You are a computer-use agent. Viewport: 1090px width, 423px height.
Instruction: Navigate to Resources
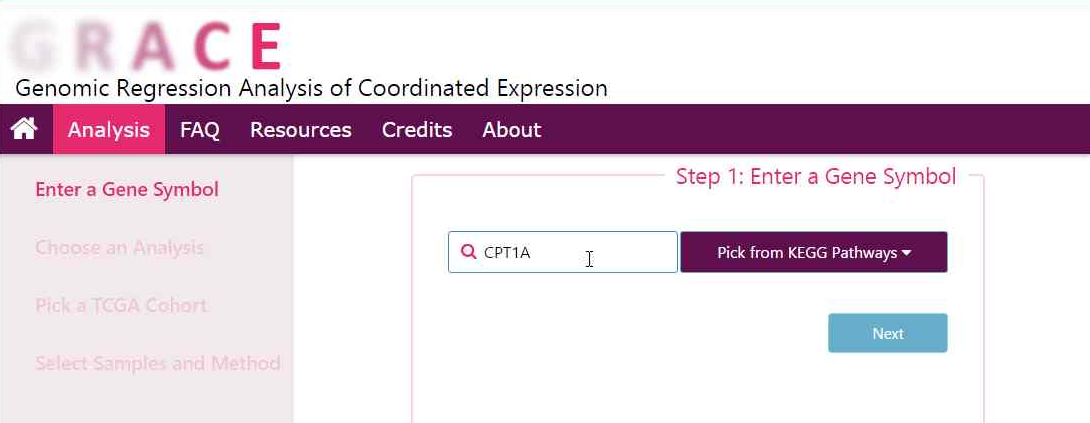pyautogui.click(x=300, y=130)
